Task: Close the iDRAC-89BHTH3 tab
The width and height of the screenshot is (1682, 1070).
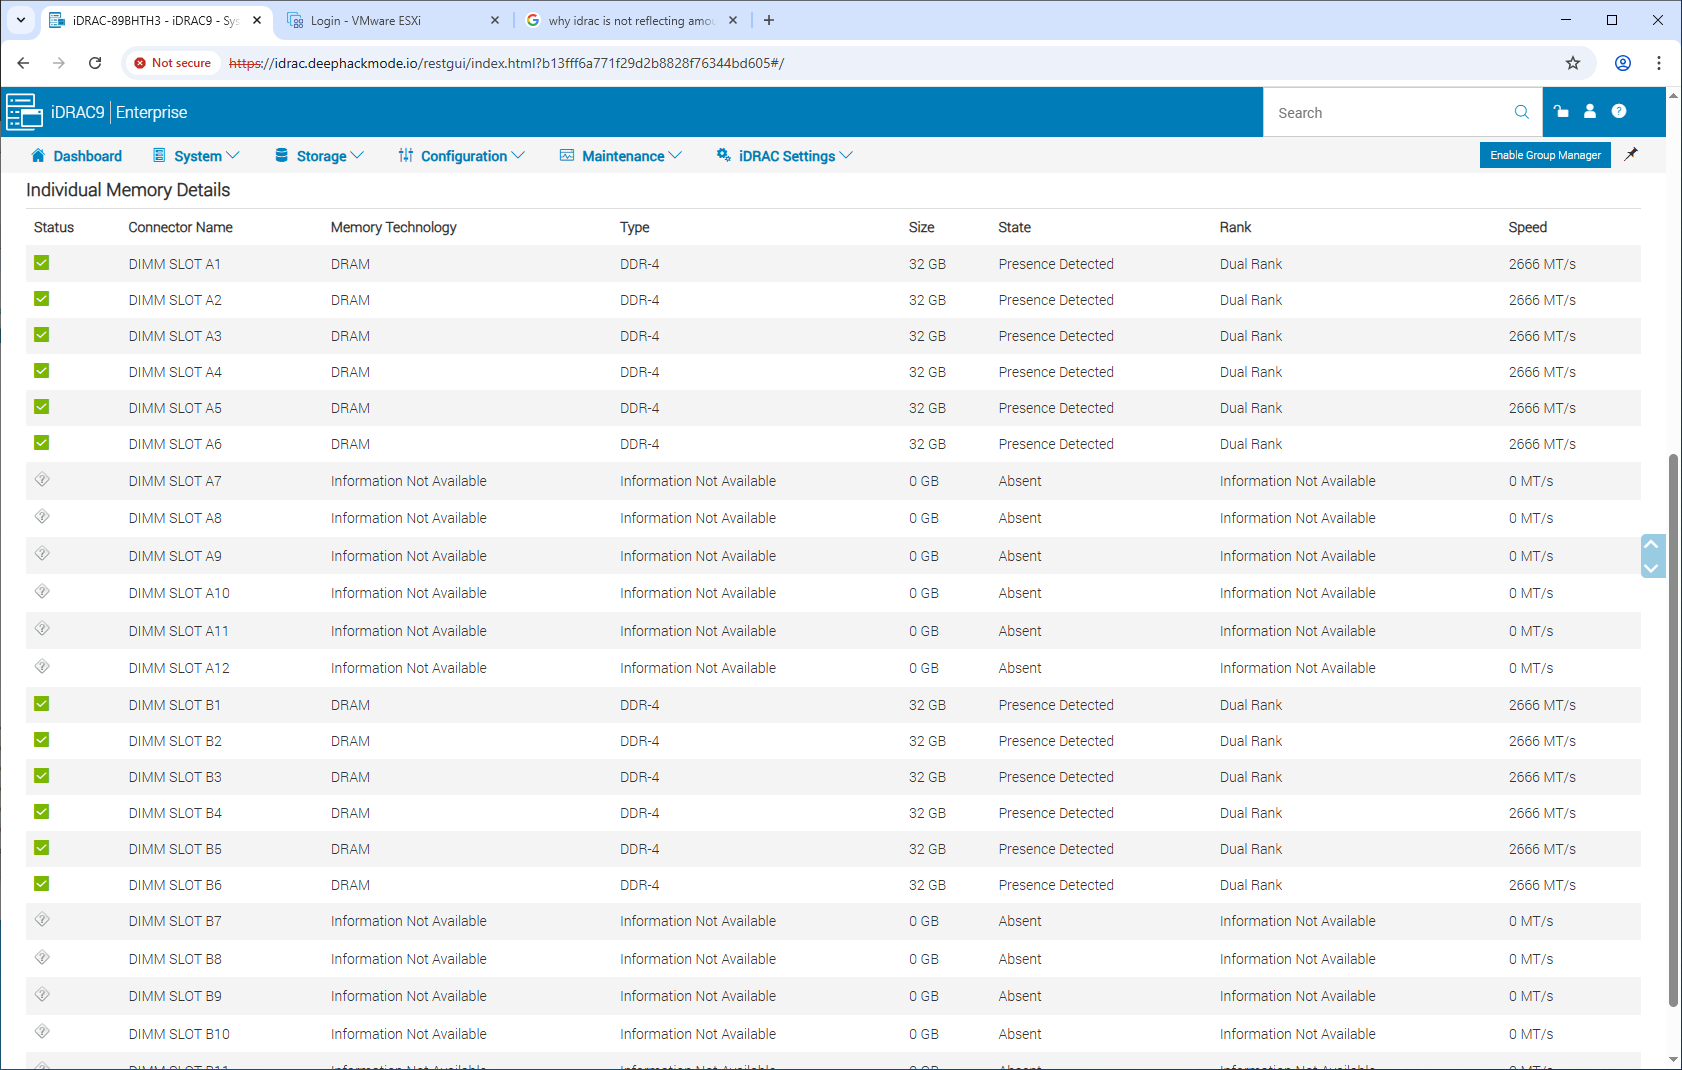Action: [x=257, y=20]
